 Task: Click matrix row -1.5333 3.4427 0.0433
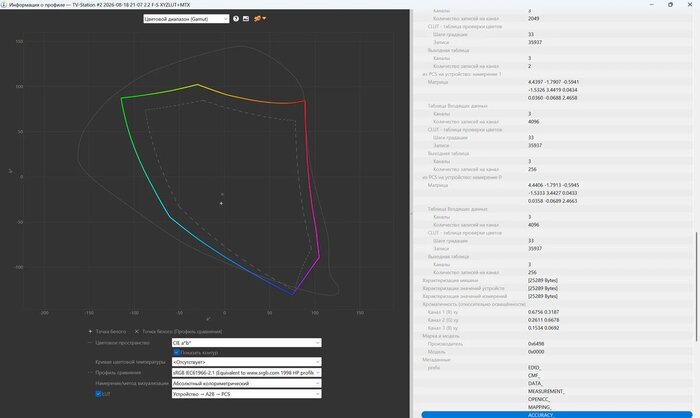coord(552,193)
